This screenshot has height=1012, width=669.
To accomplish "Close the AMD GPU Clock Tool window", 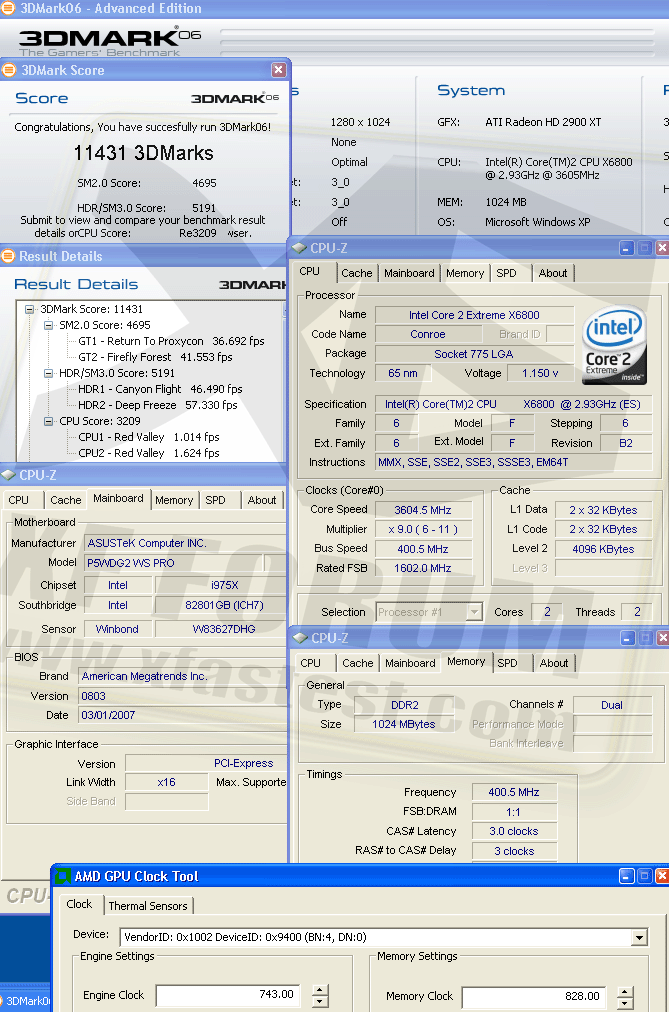I will (x=662, y=876).
